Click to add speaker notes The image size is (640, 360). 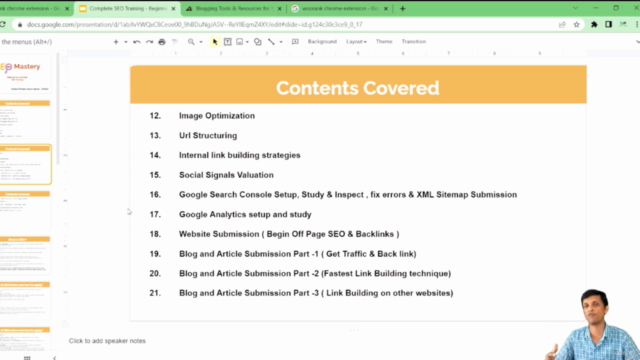(107, 341)
